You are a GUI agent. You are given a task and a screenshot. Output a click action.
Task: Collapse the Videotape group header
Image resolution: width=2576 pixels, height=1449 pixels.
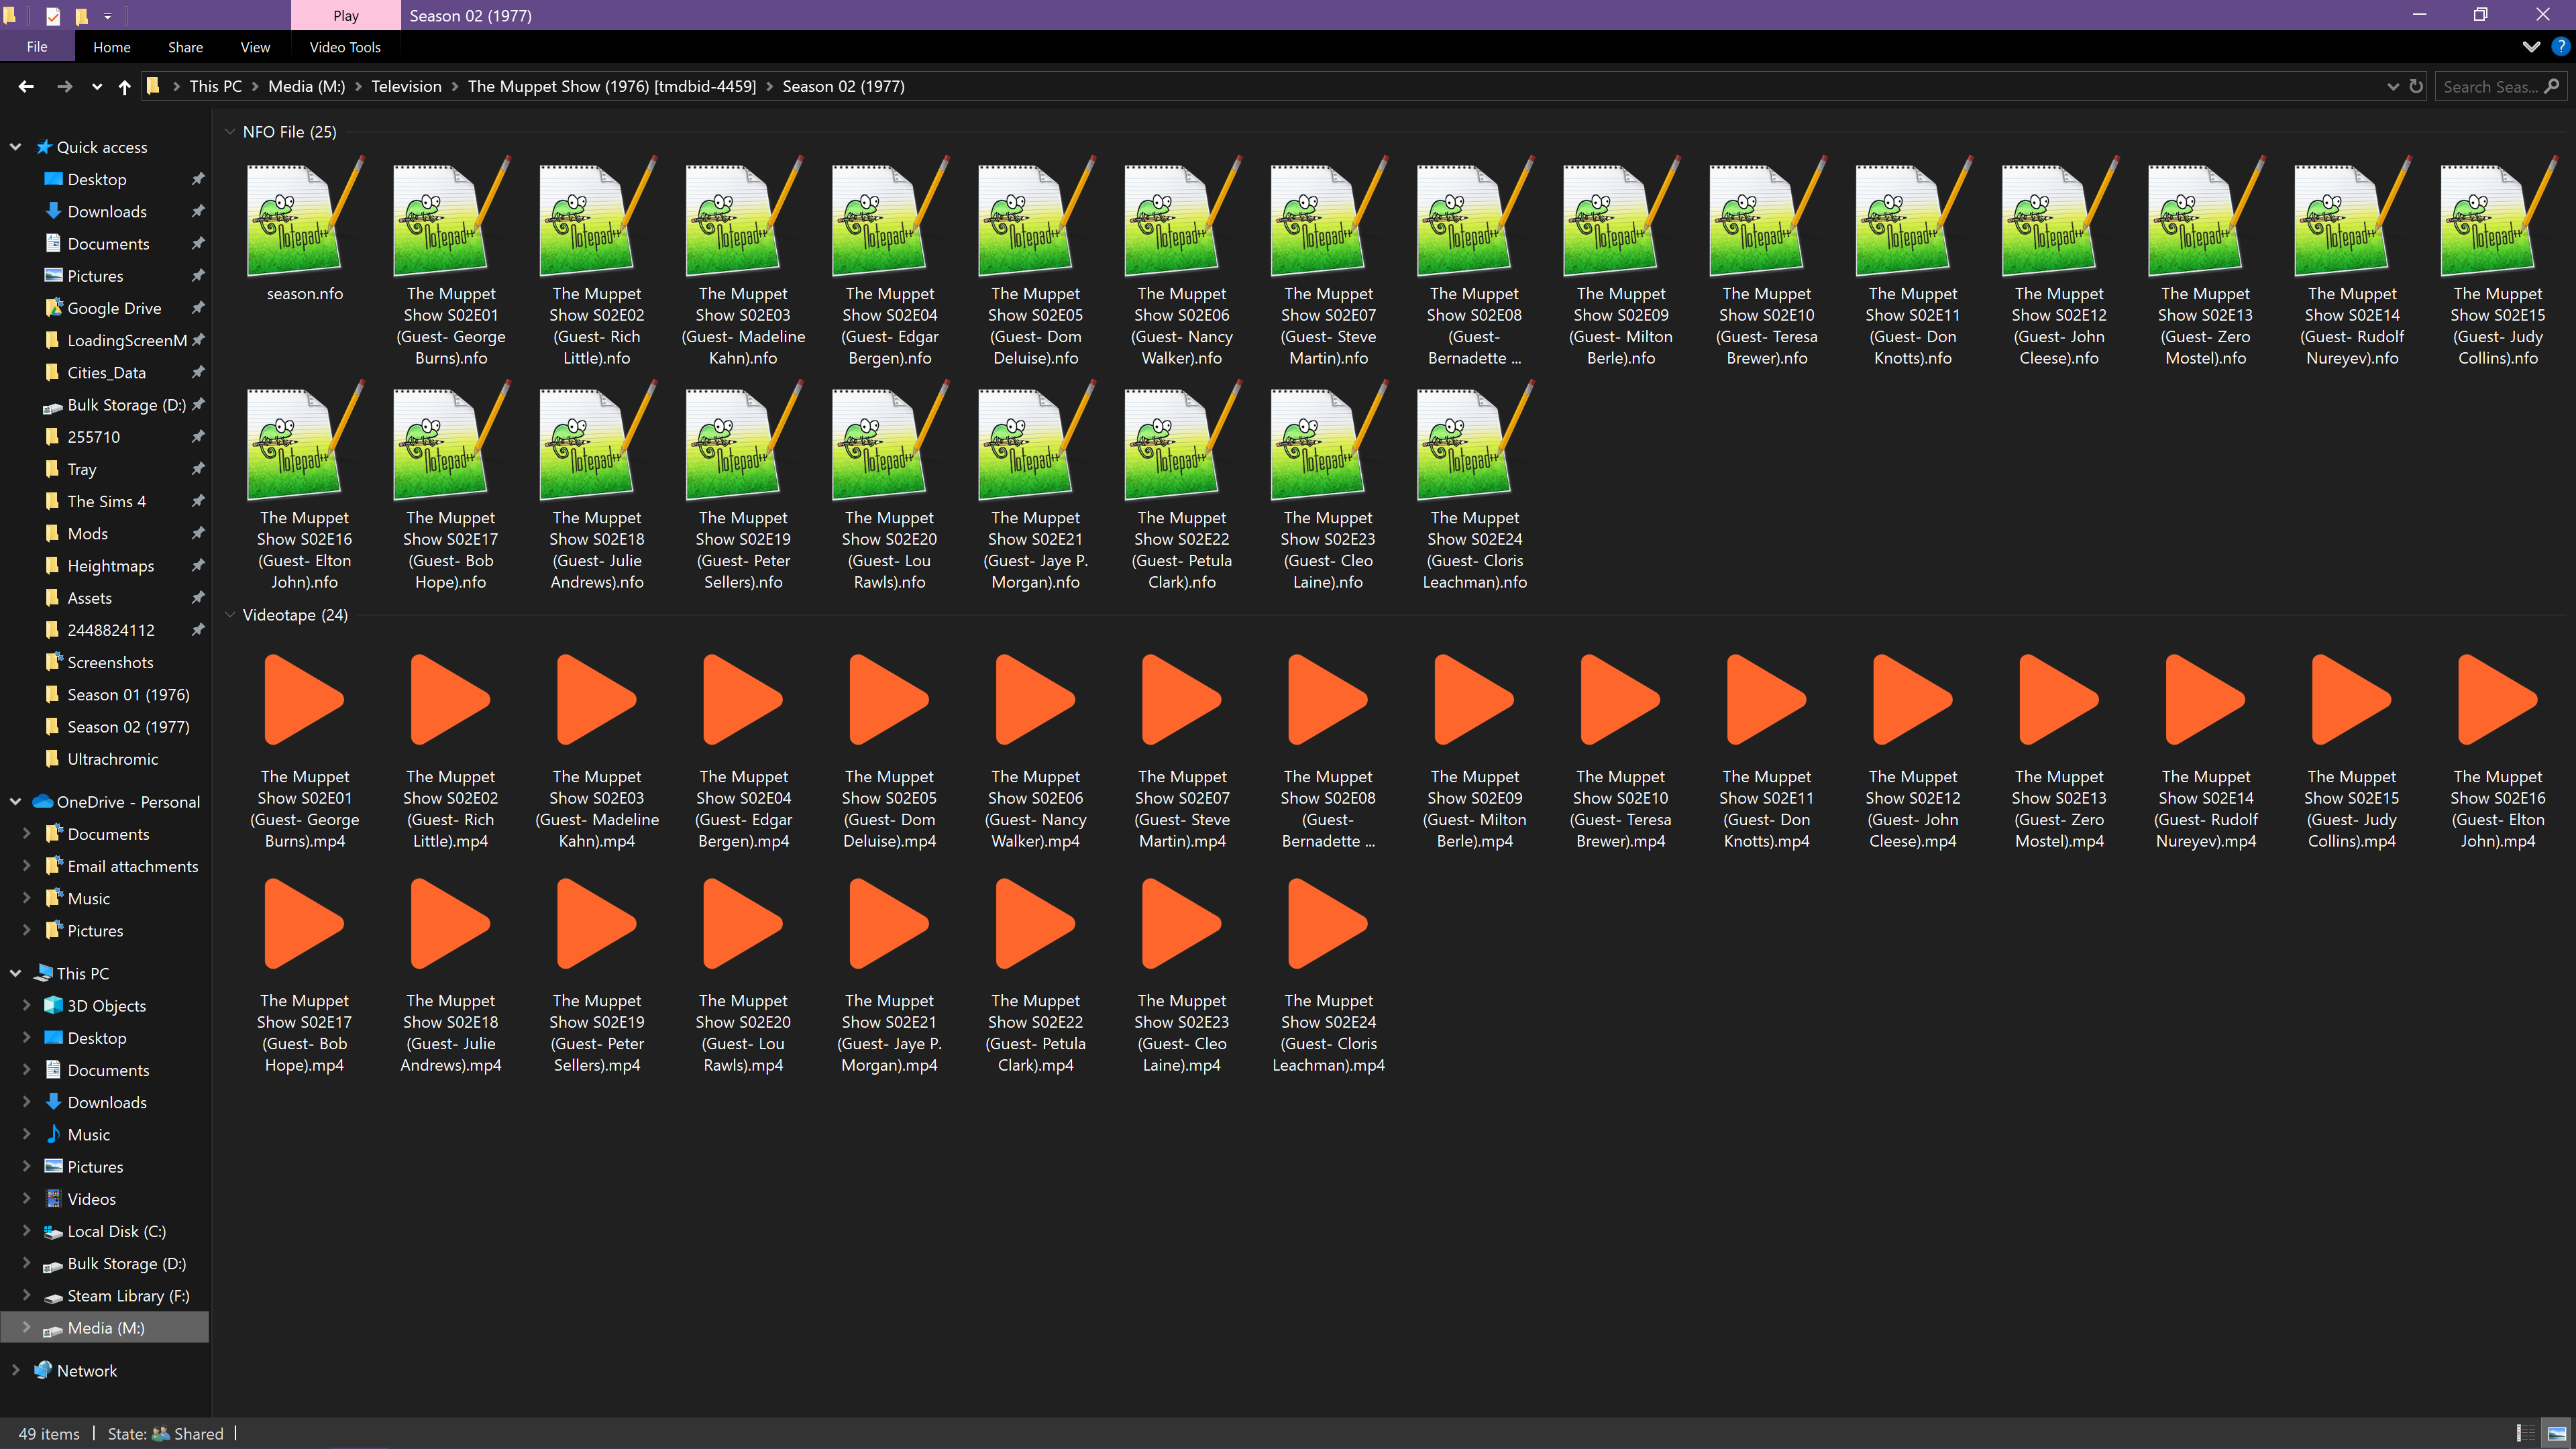pyautogui.click(x=230, y=615)
